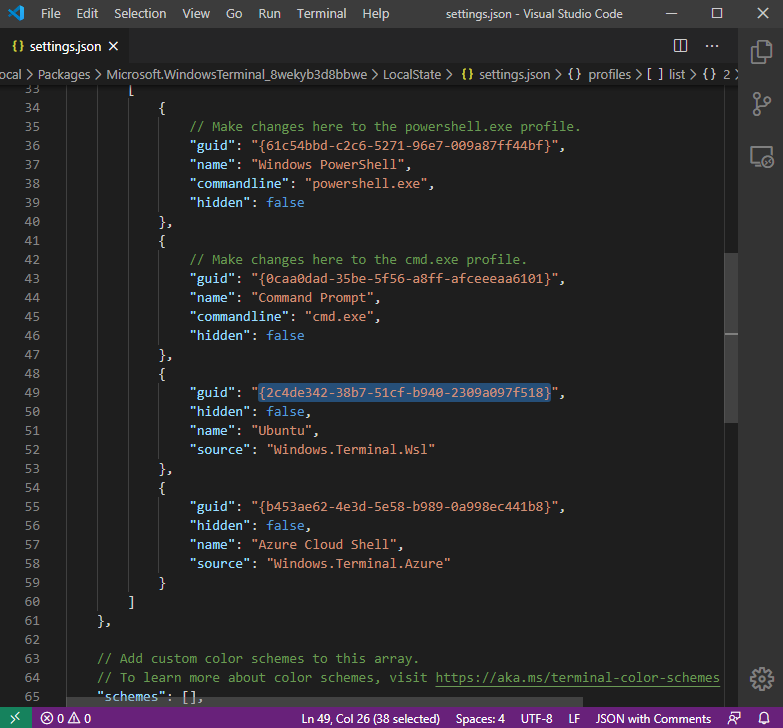Open the More Actions ellipsis menu
The image size is (783, 728).
click(712, 46)
